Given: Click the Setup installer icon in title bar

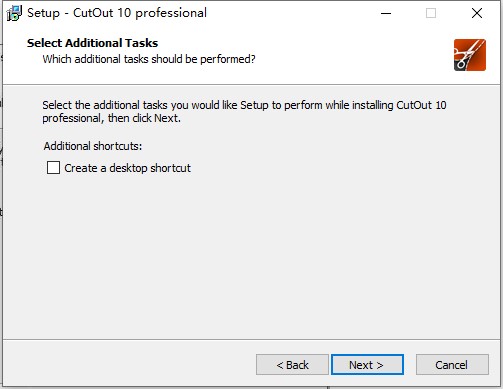Looking at the screenshot, I should click(14, 13).
